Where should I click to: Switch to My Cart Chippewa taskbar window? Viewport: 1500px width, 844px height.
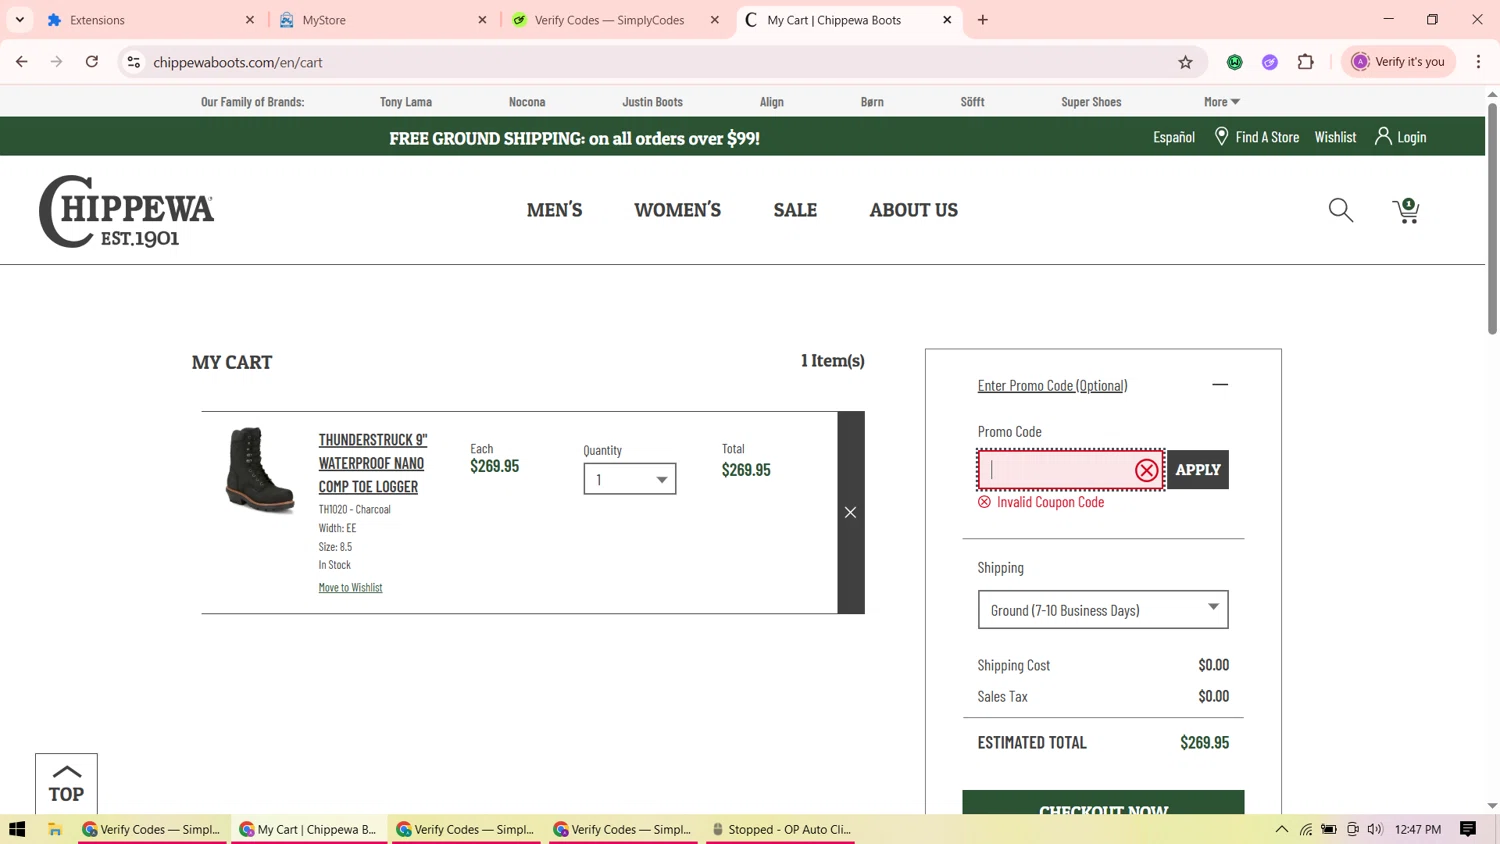[309, 829]
